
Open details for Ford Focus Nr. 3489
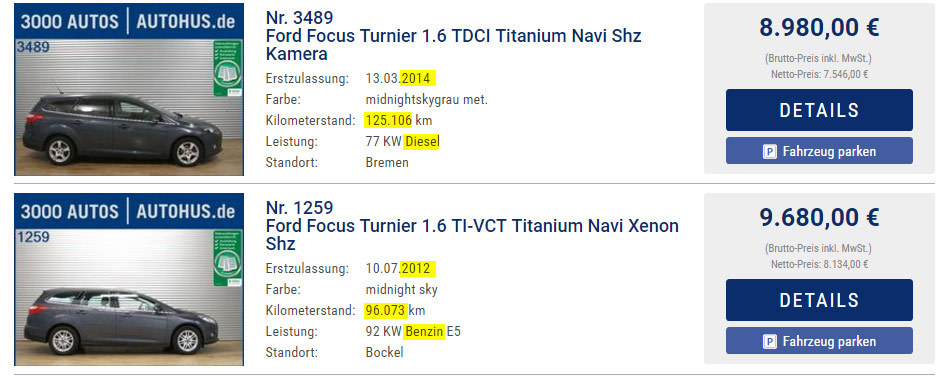pos(819,110)
